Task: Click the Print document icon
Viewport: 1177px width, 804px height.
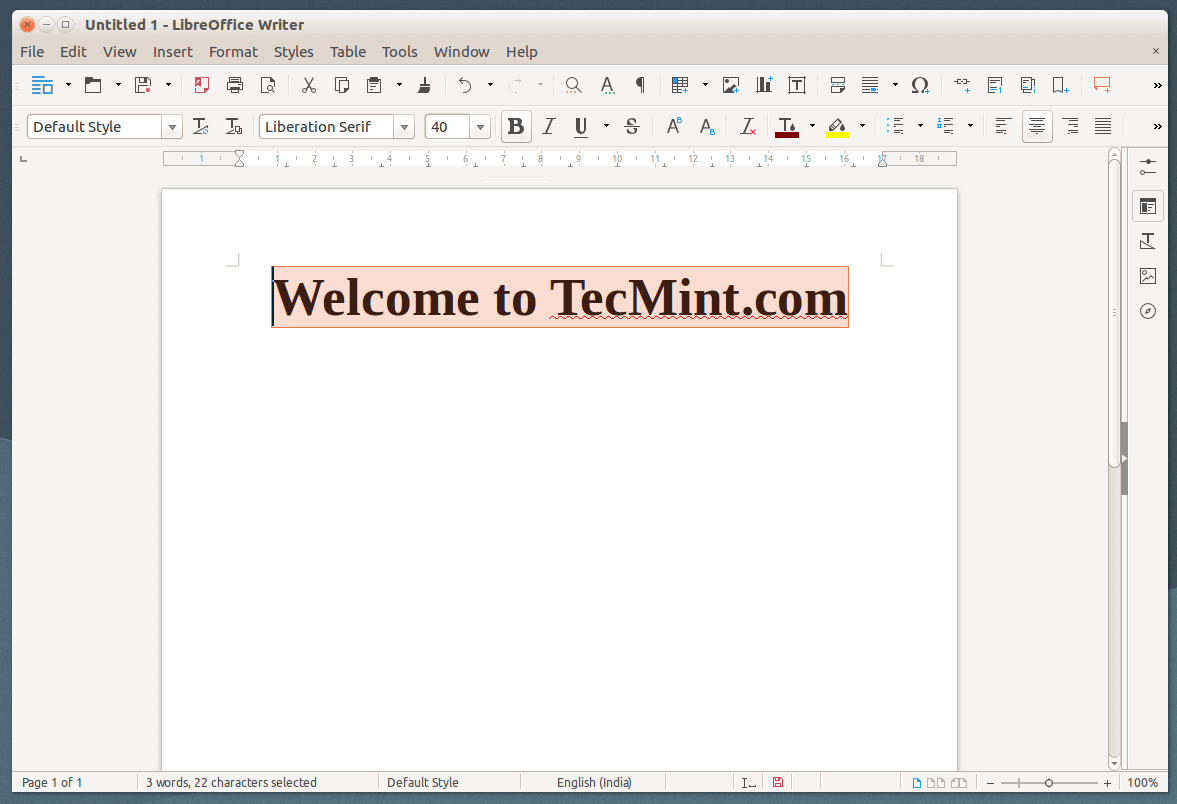Action: point(235,85)
